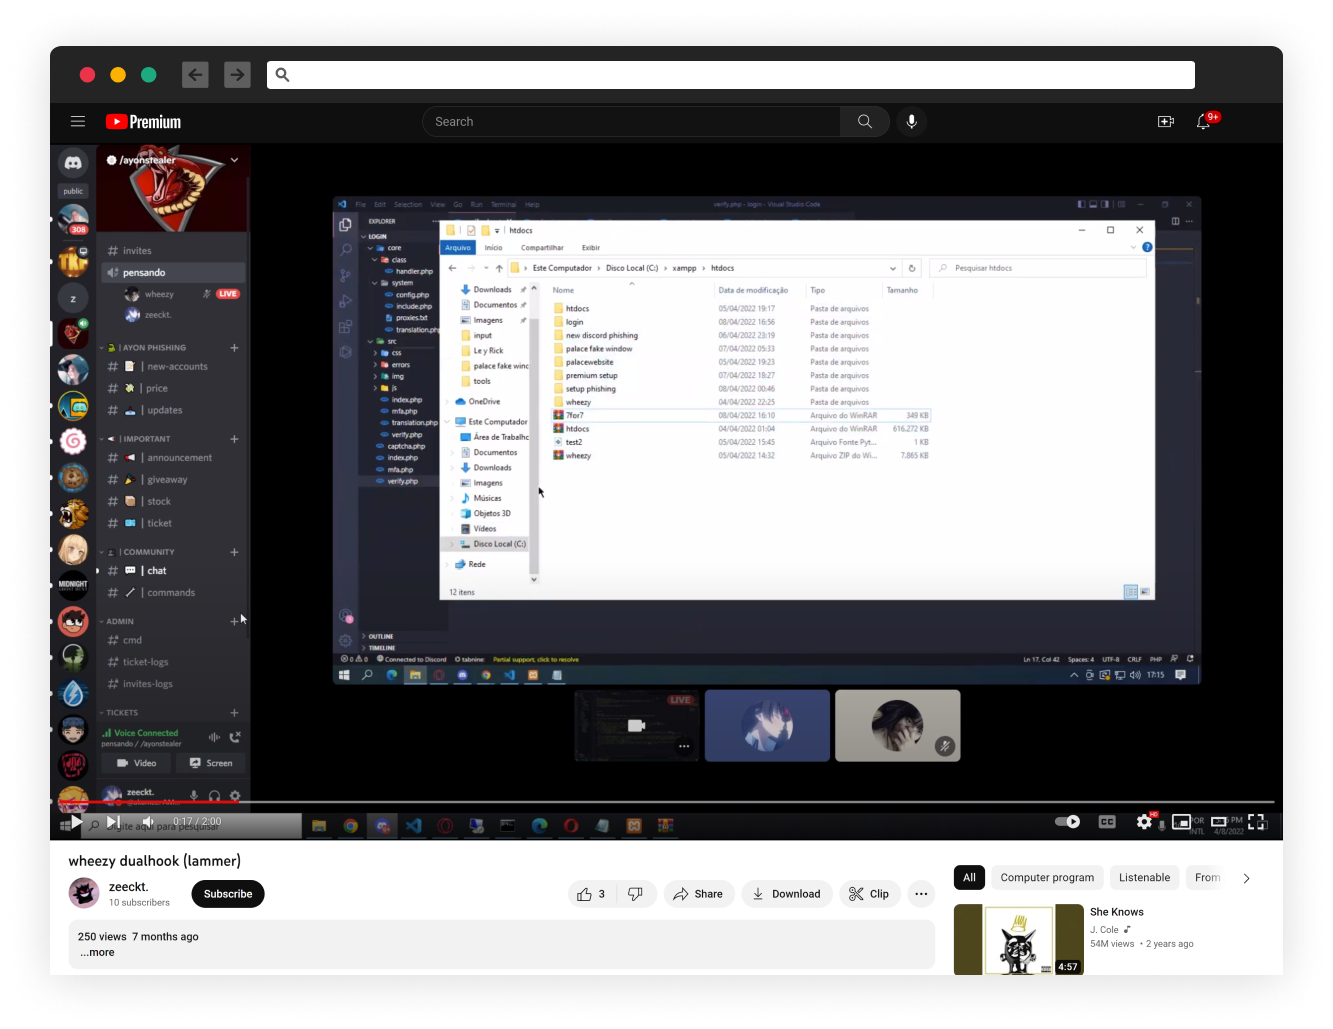Open the She Knows video title
The height and width of the screenshot is (1029, 1333).
click(x=1117, y=912)
